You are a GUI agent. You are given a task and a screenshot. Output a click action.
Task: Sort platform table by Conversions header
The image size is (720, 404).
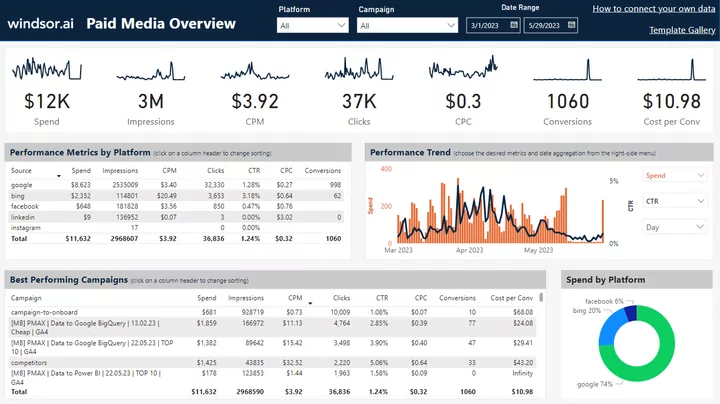tap(323, 170)
